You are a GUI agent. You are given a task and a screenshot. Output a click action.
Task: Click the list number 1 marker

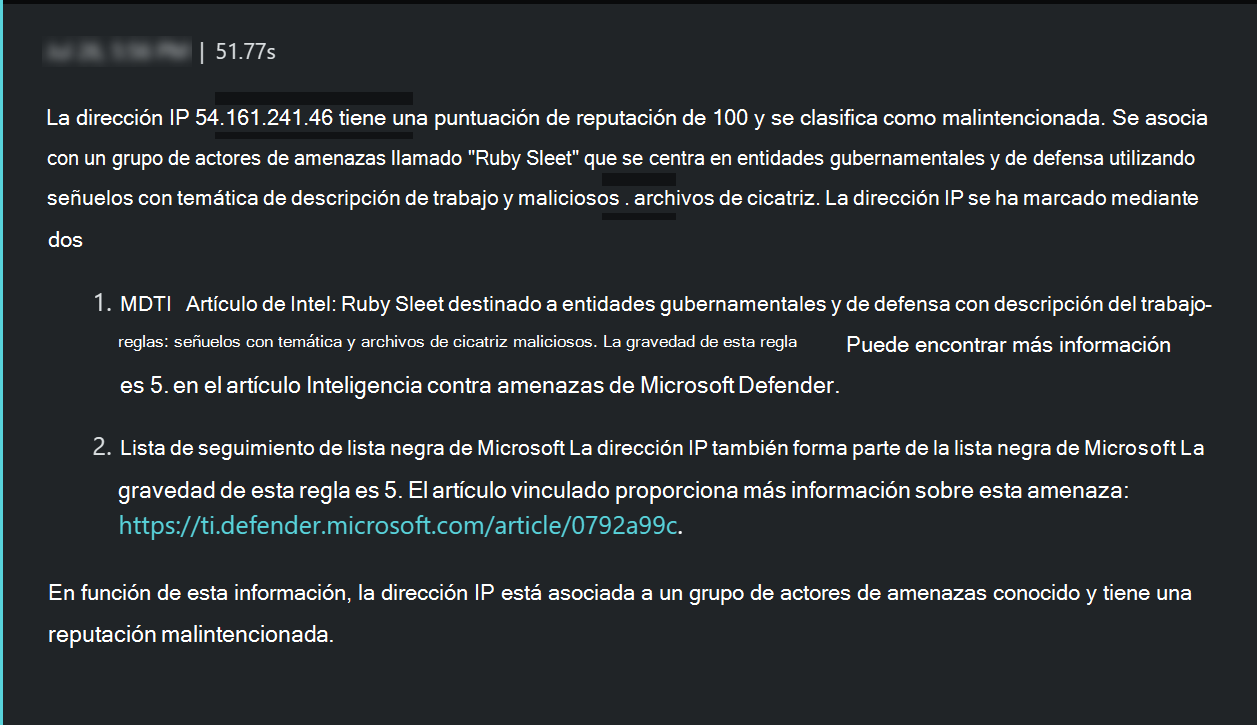click(x=103, y=304)
